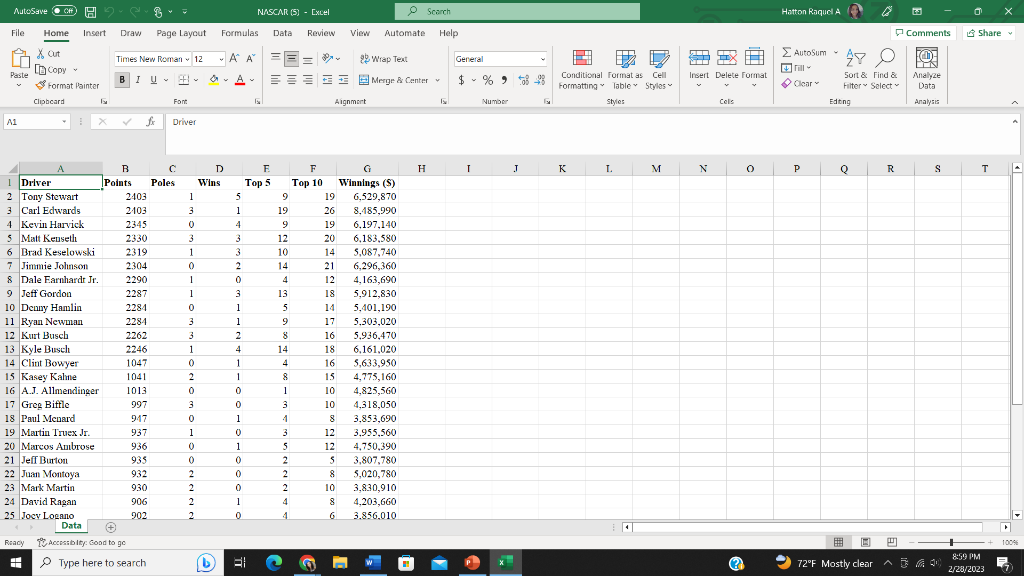This screenshot has height=576, width=1024.
Task: Select the Data sheet tab
Action: (x=71, y=526)
